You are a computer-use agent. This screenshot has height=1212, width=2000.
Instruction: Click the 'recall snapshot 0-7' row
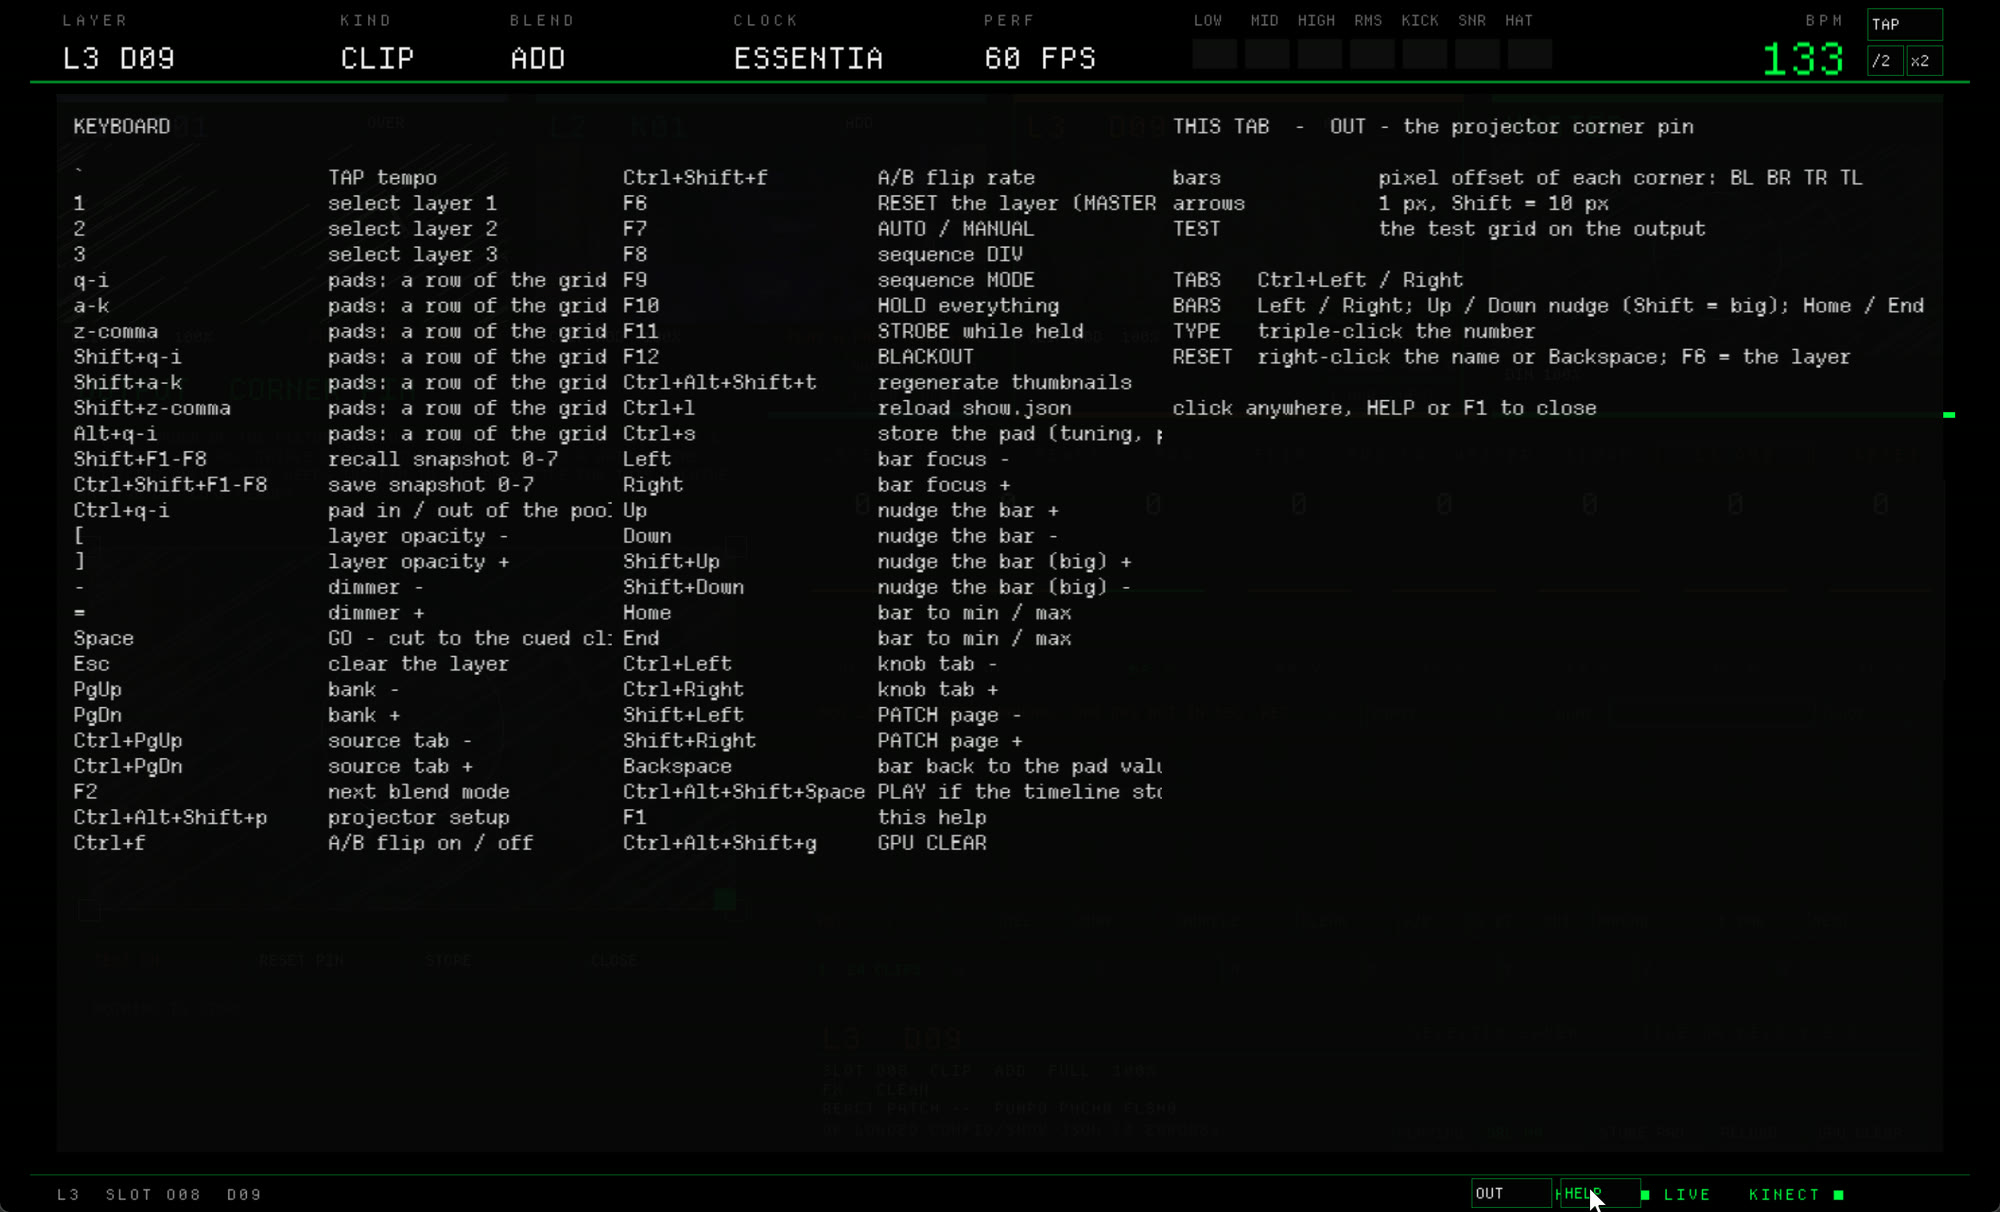point(443,459)
